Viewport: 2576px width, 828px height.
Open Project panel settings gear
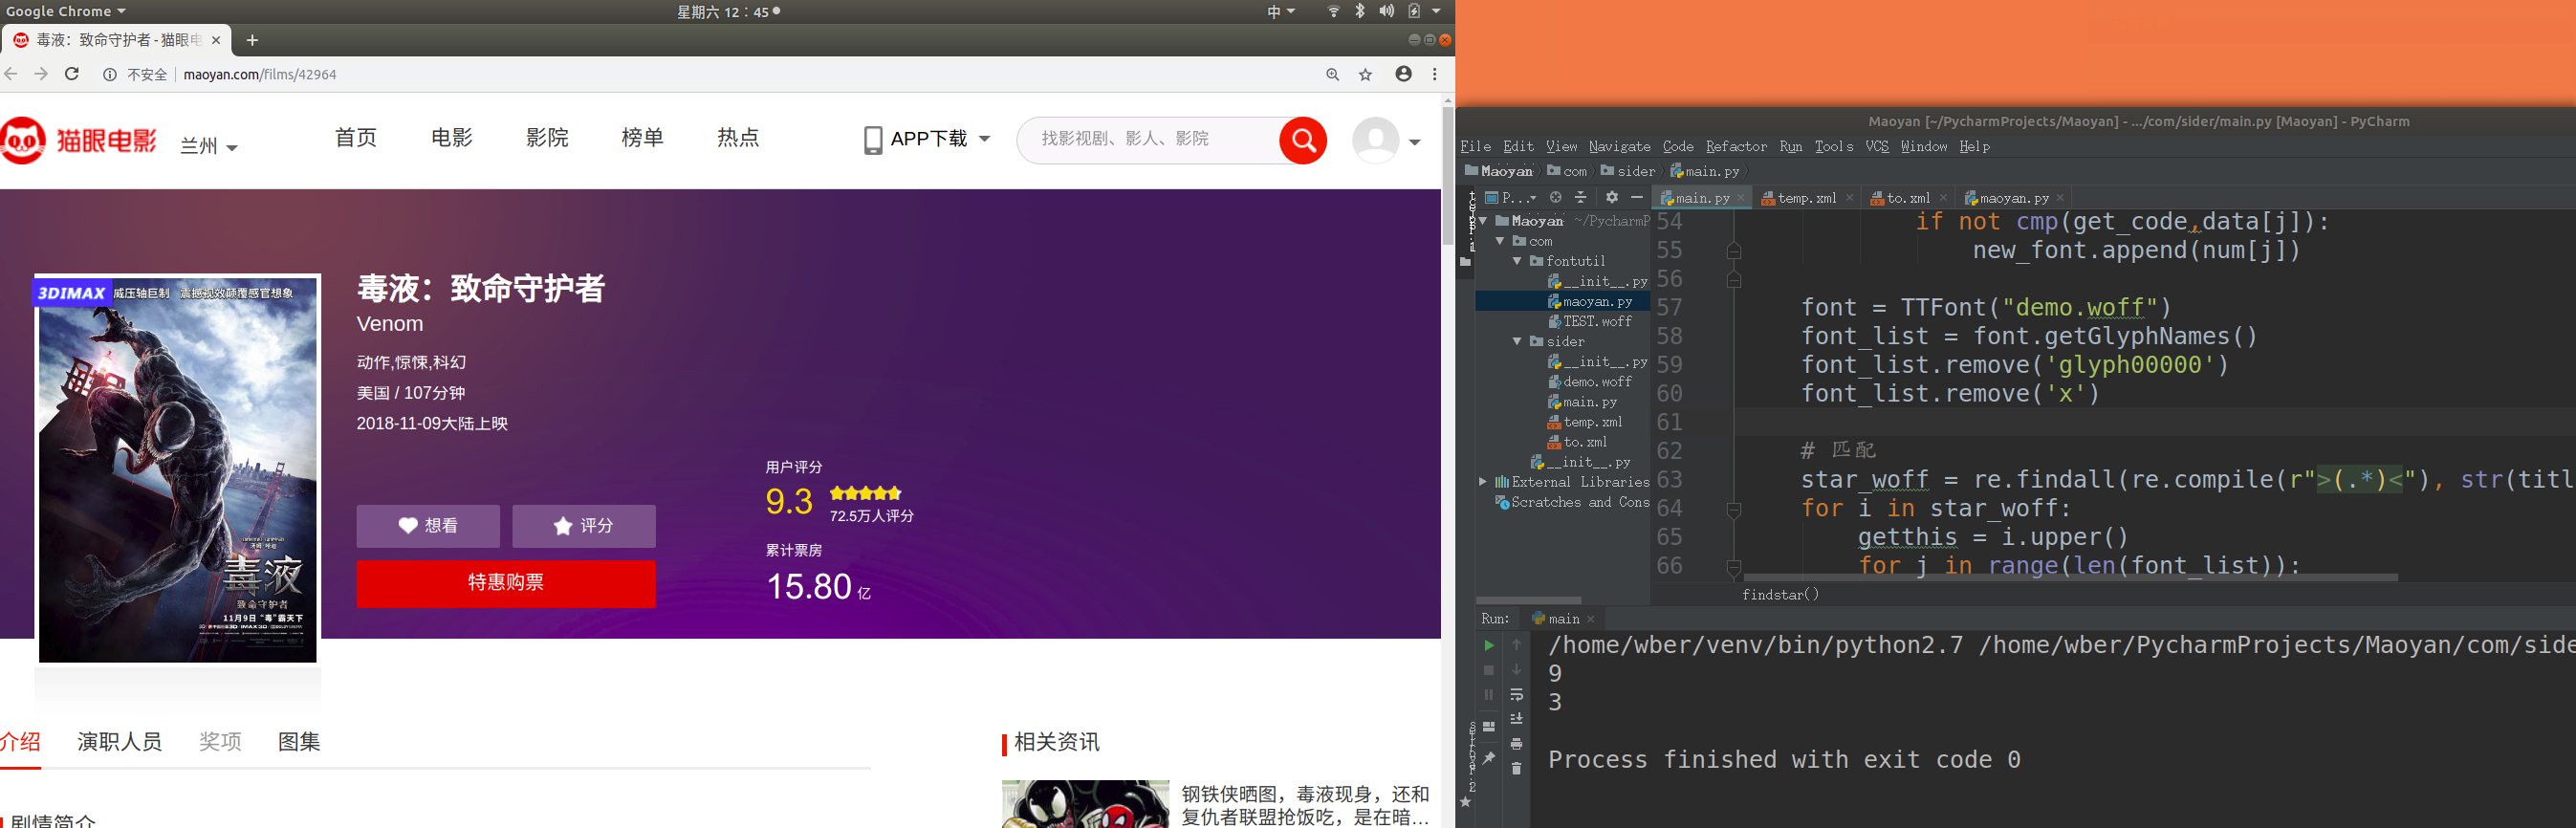click(x=1611, y=197)
